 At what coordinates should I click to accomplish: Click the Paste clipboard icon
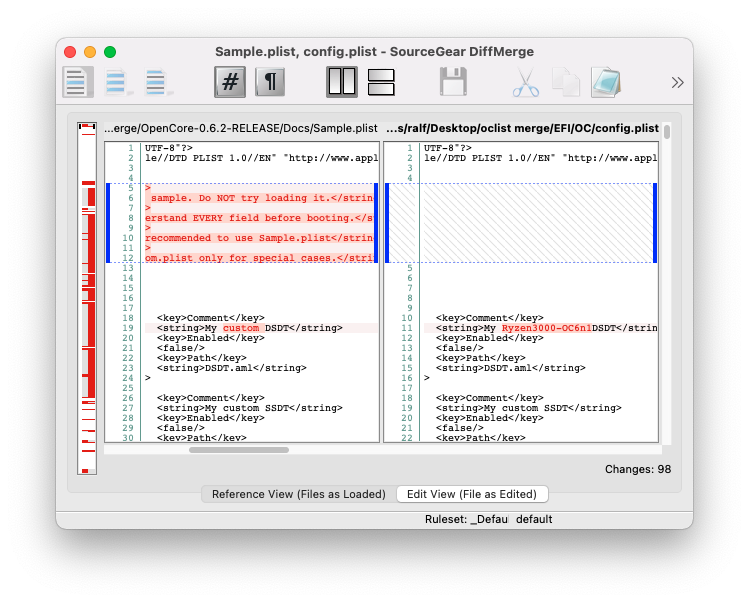coord(606,82)
